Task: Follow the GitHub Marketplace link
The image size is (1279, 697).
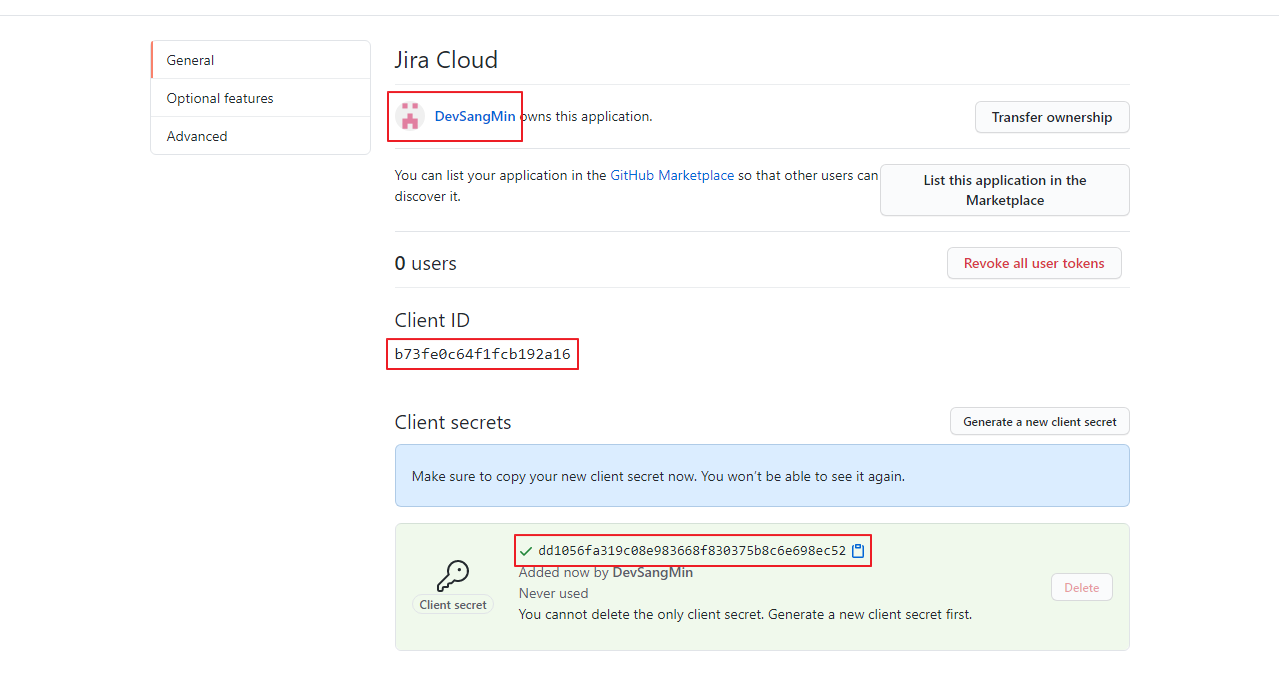Action: point(672,175)
